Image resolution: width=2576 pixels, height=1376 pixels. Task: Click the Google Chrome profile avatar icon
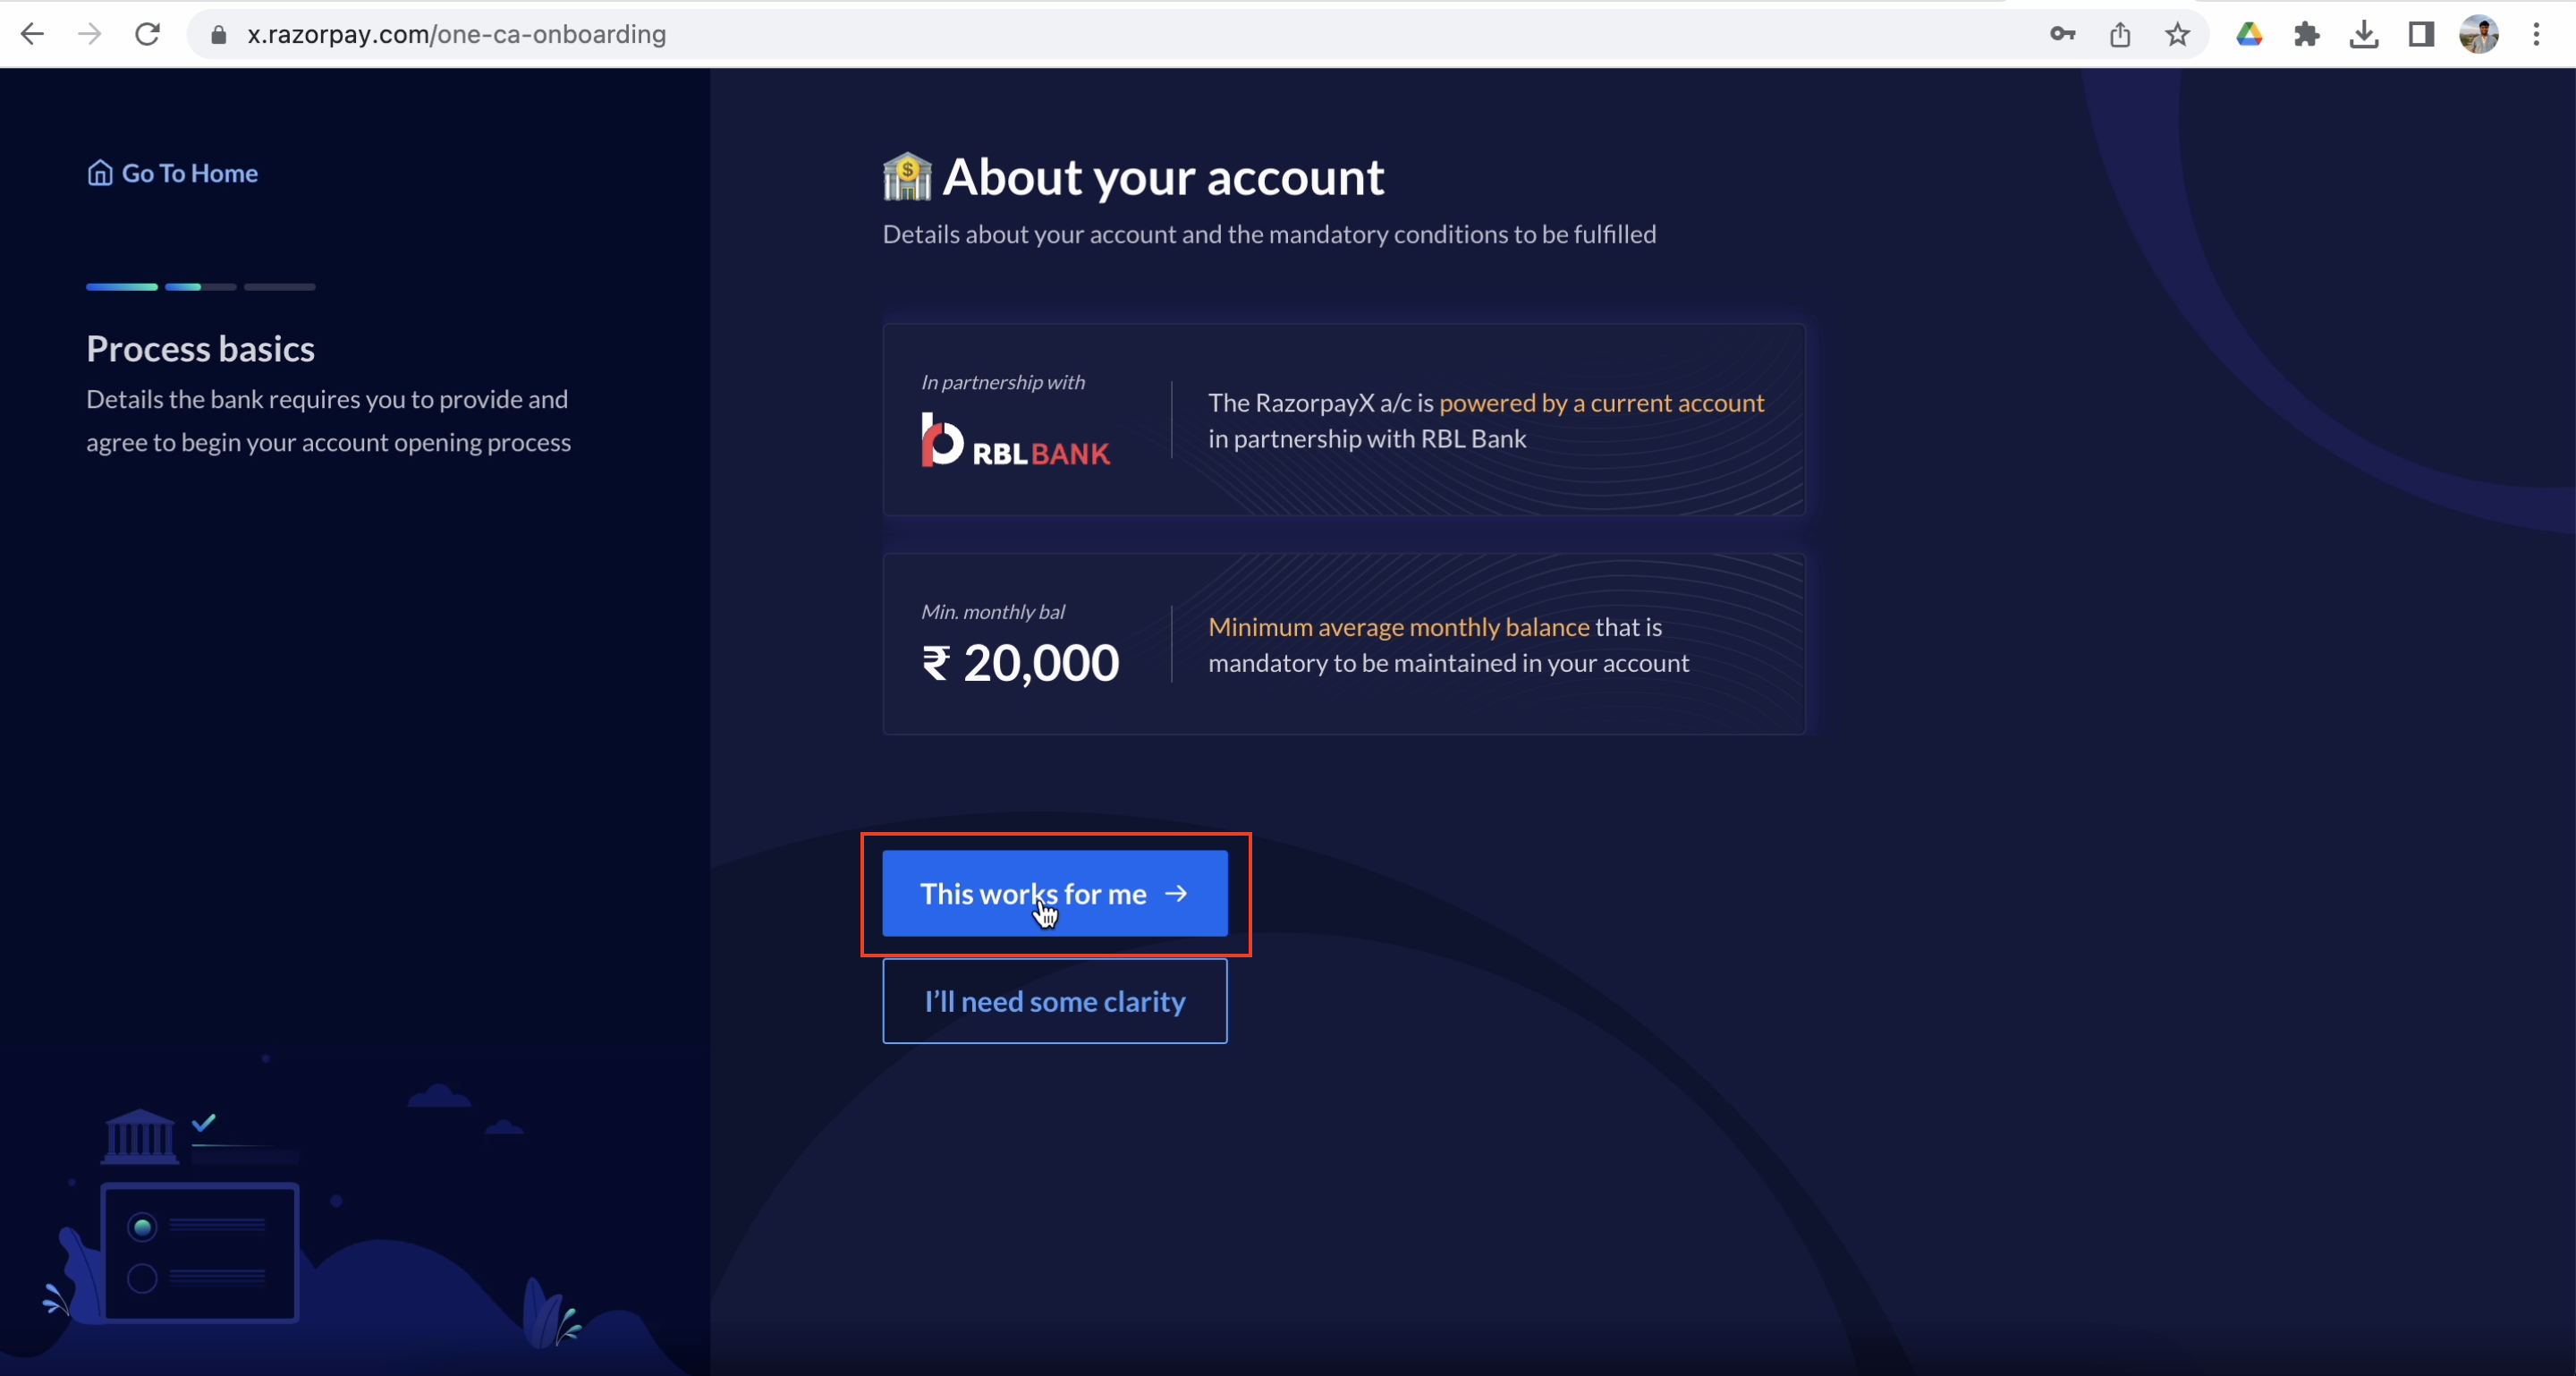coord(2479,34)
